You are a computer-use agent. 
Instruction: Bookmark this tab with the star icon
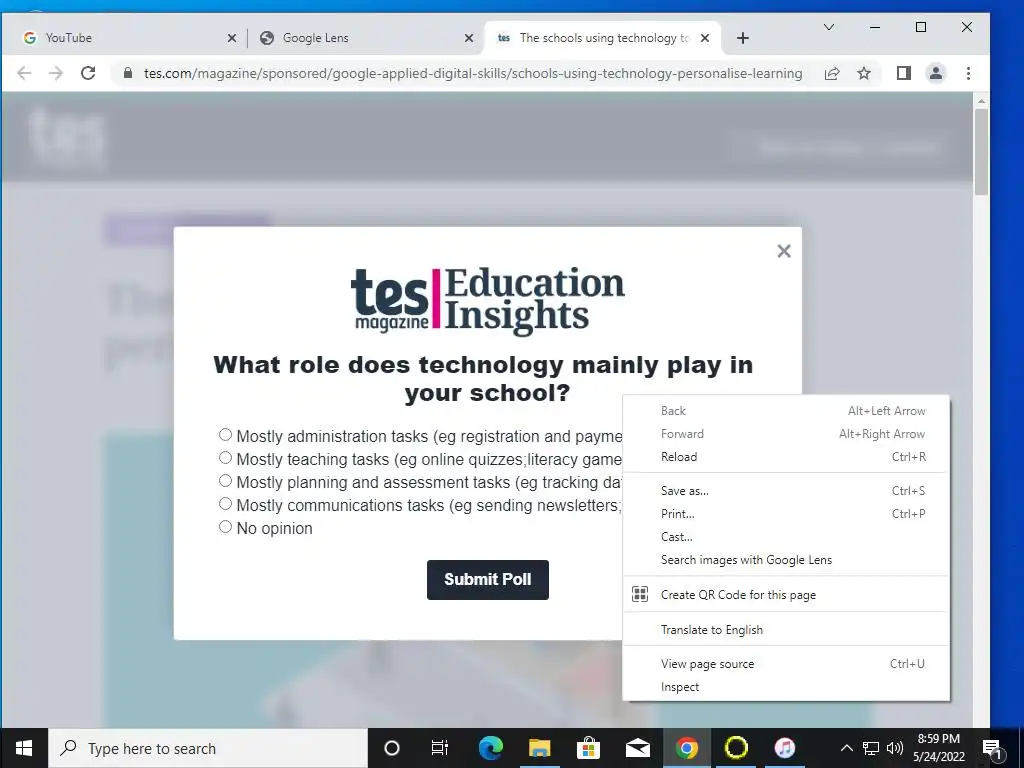864,73
